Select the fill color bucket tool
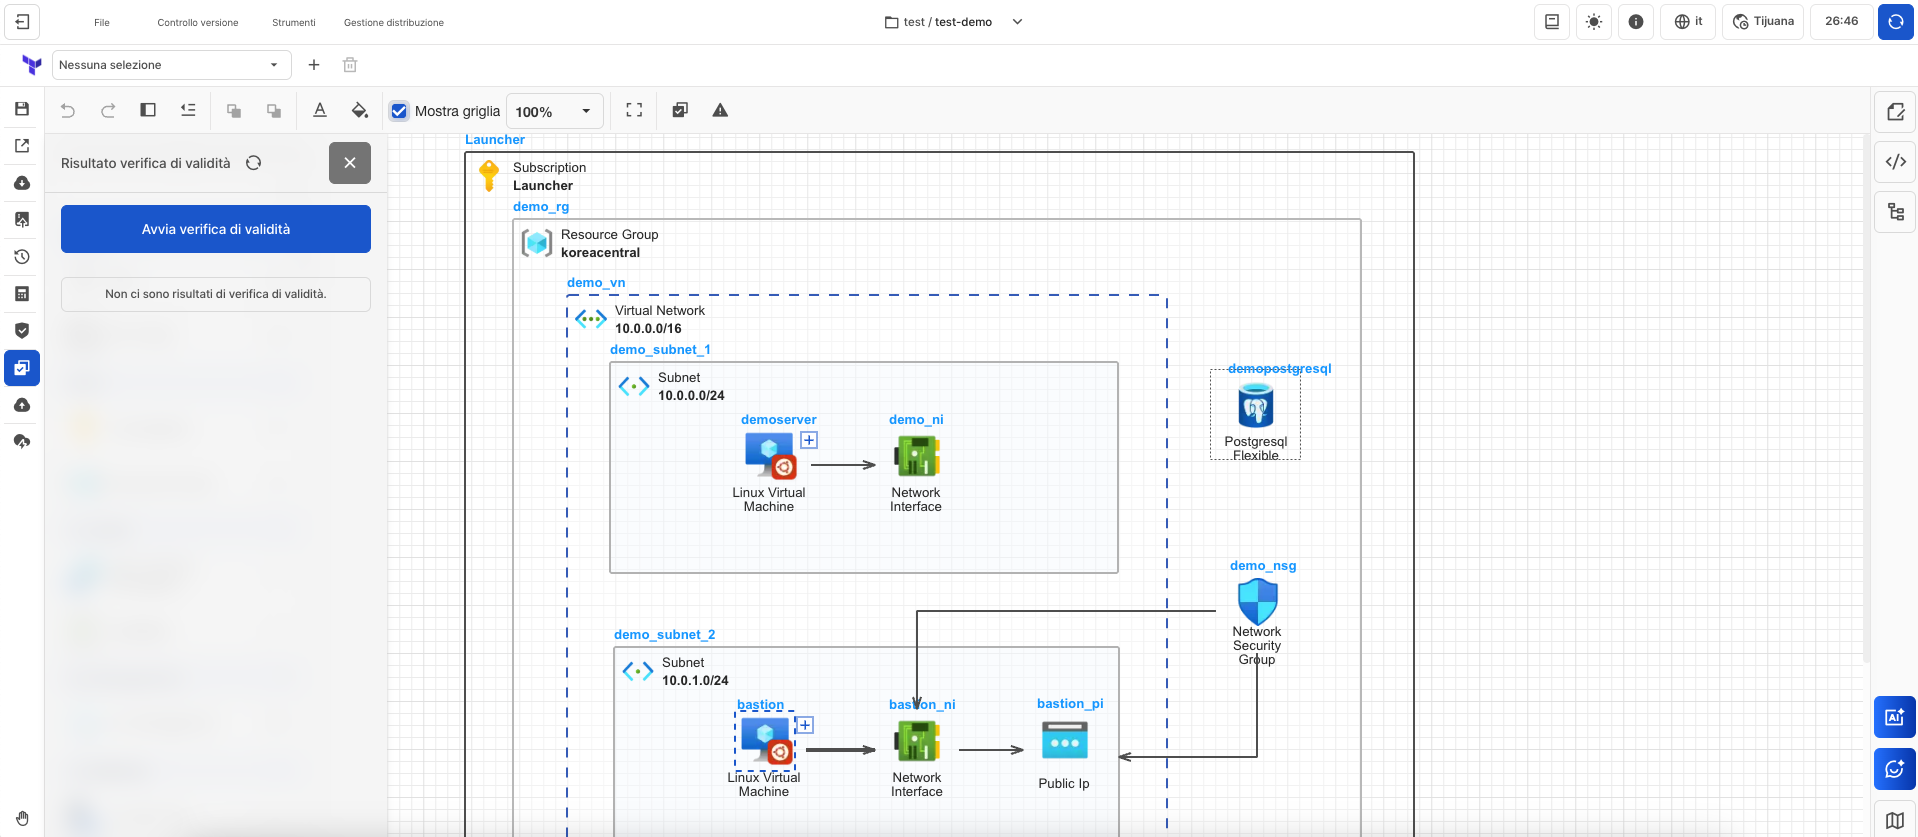Image resolution: width=1918 pixels, height=837 pixels. coord(360,111)
